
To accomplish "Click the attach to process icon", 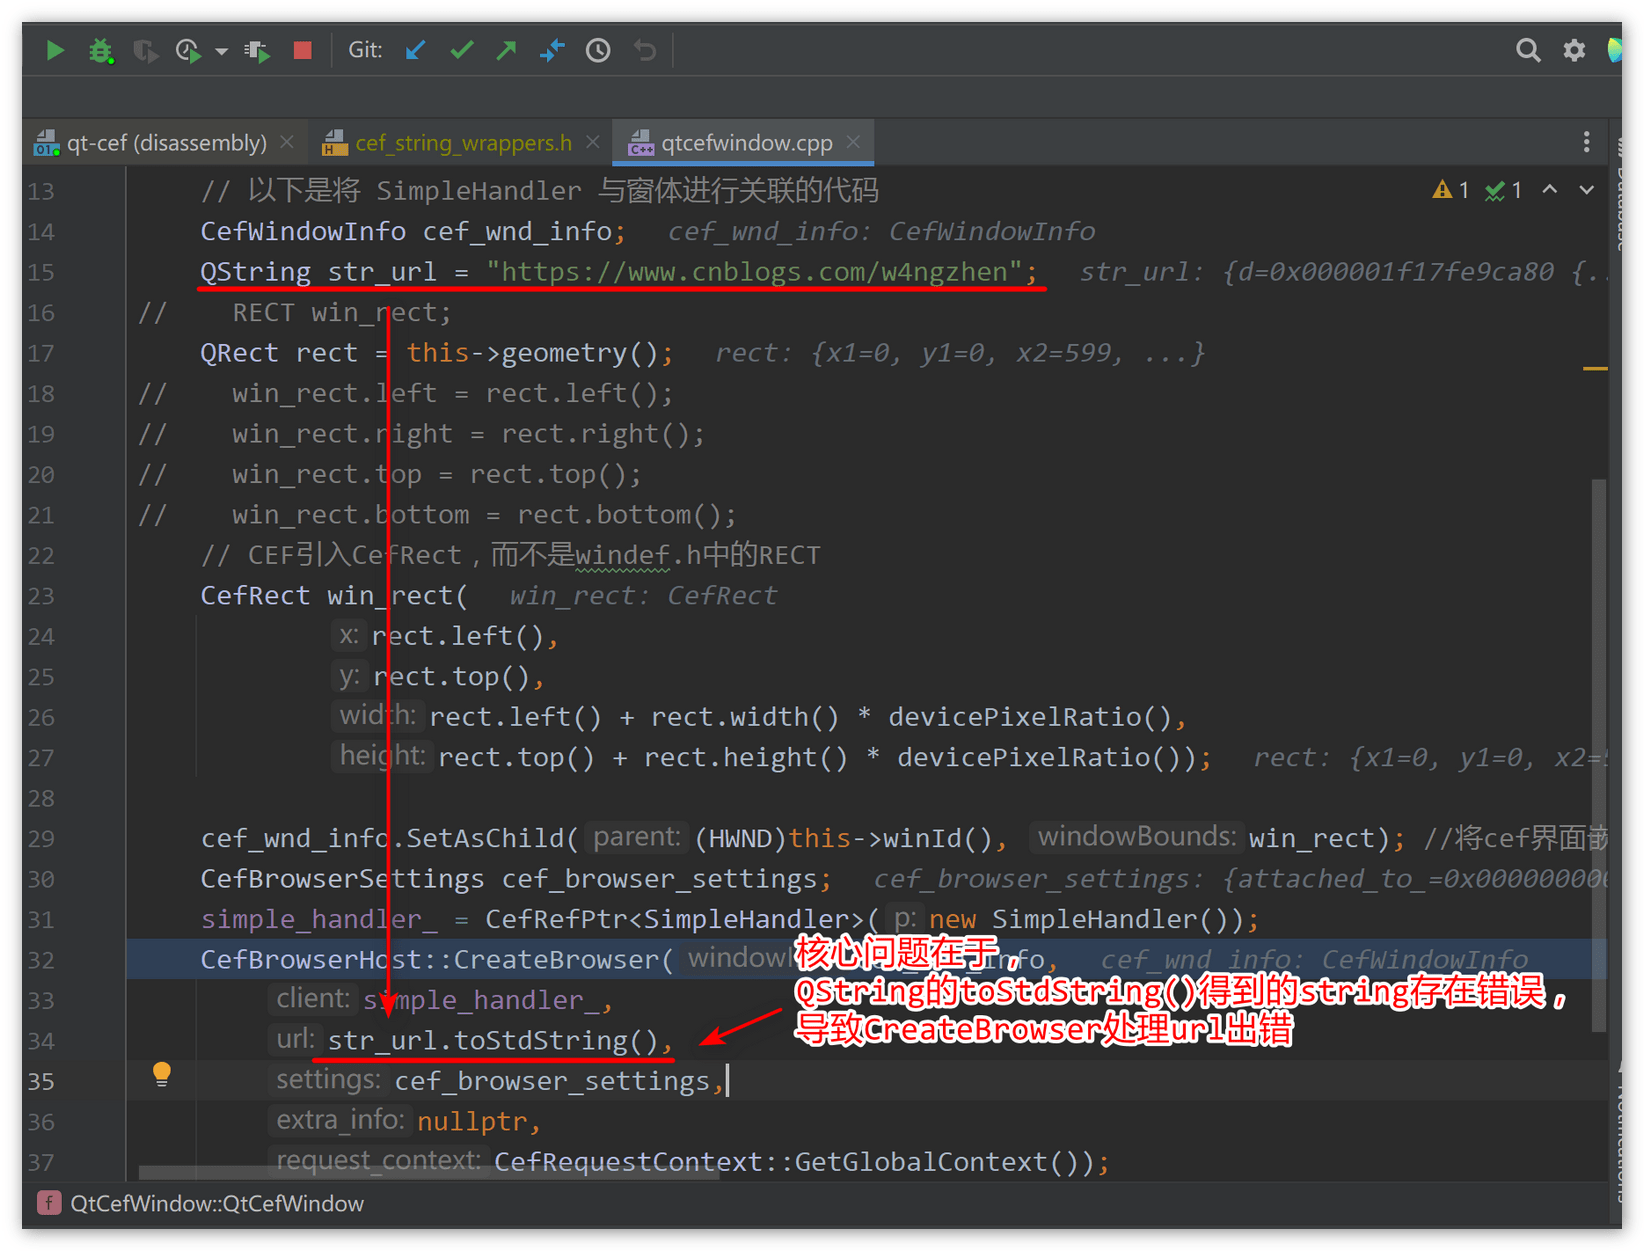I will [x=258, y=50].
